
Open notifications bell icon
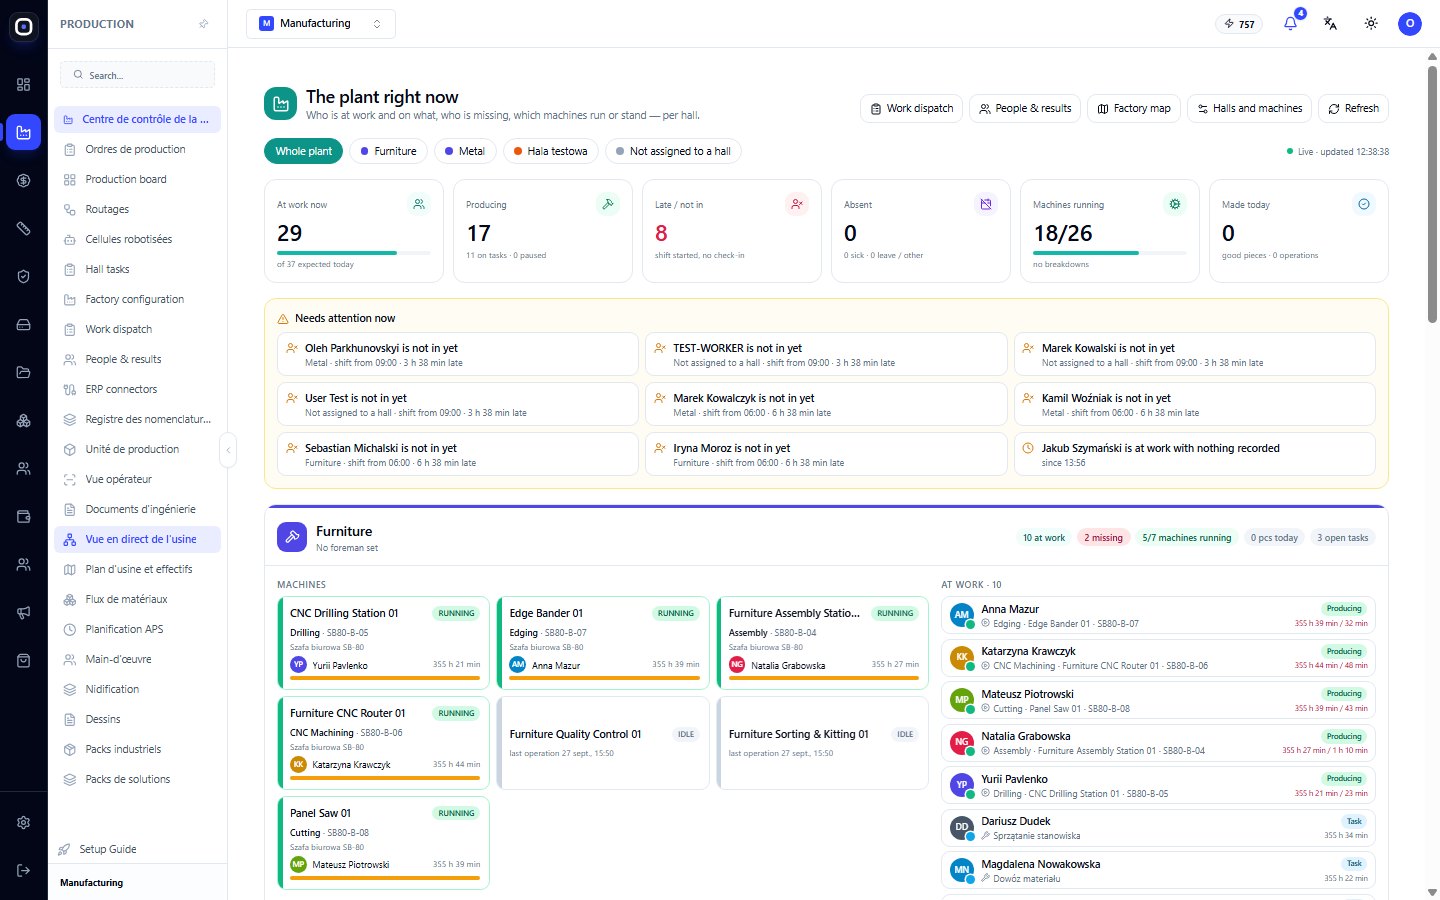point(1290,24)
